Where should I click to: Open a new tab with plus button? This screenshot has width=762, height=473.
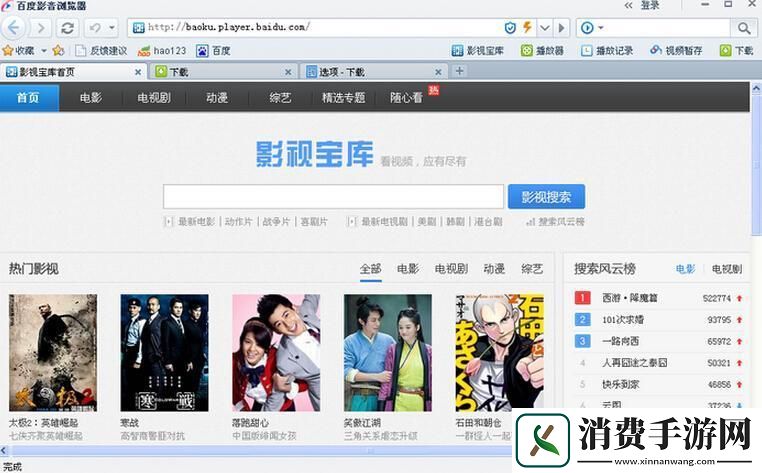pos(459,71)
